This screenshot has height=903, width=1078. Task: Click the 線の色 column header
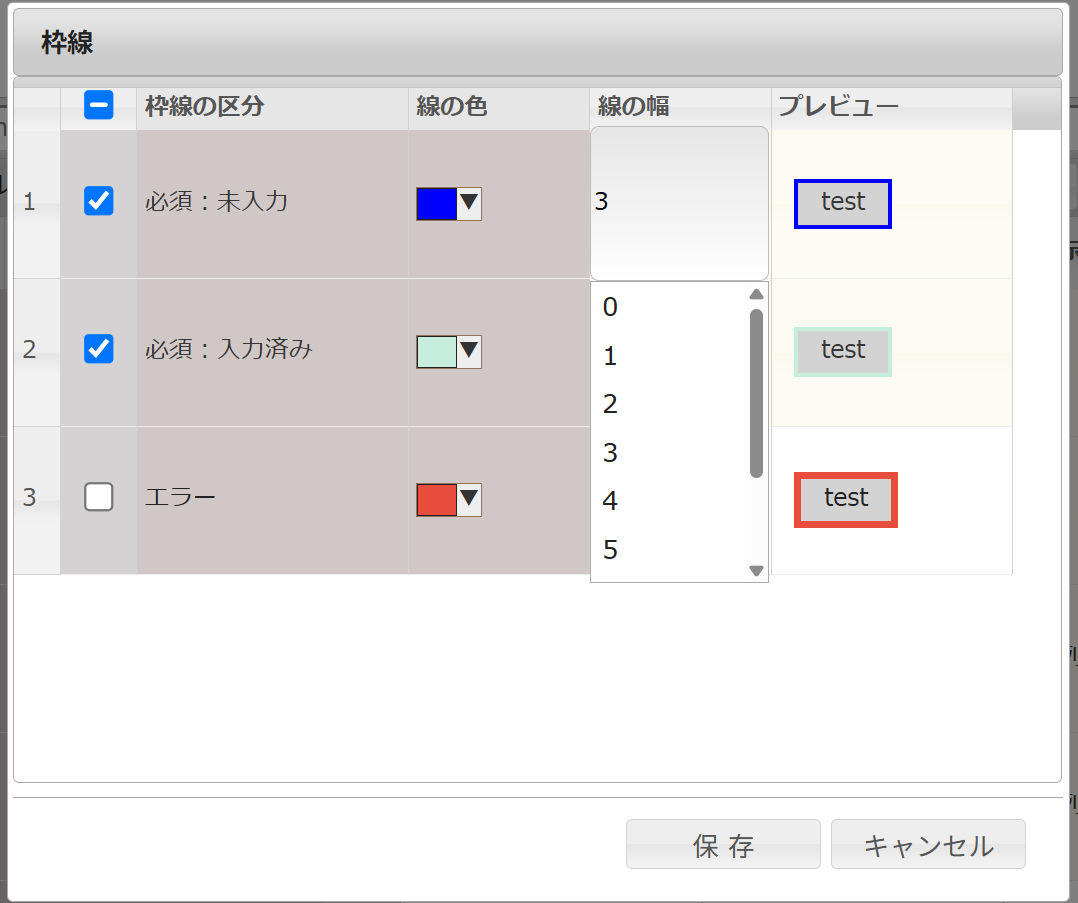point(499,108)
